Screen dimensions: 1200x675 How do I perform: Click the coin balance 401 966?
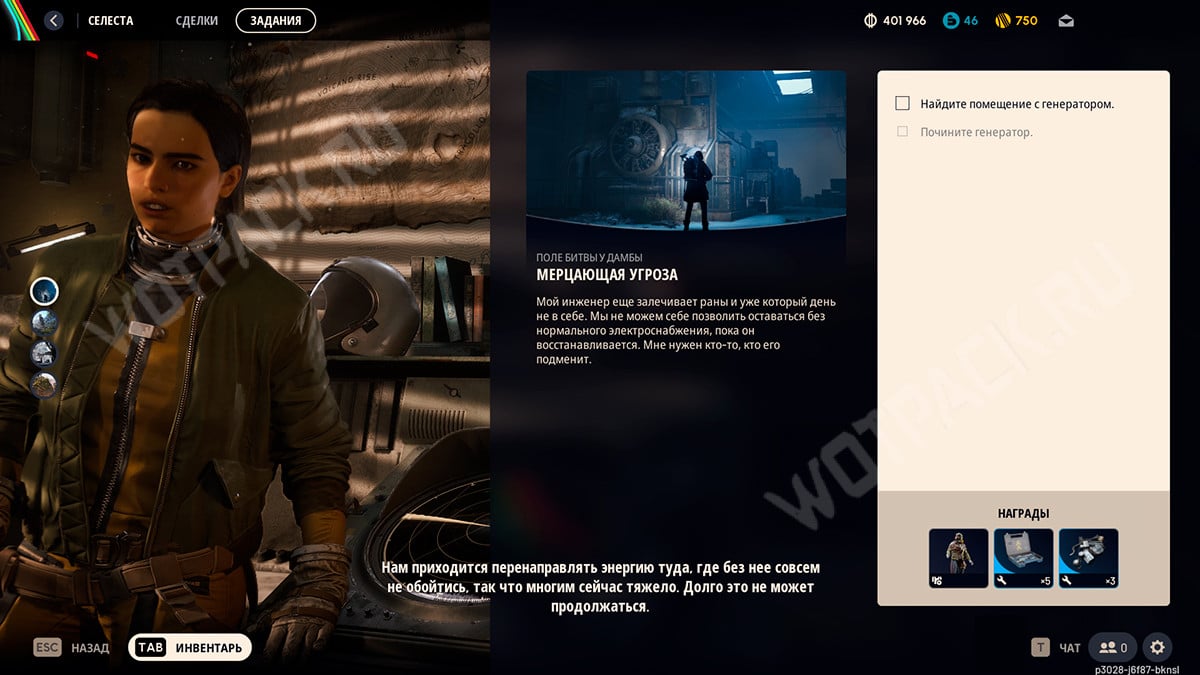point(895,20)
